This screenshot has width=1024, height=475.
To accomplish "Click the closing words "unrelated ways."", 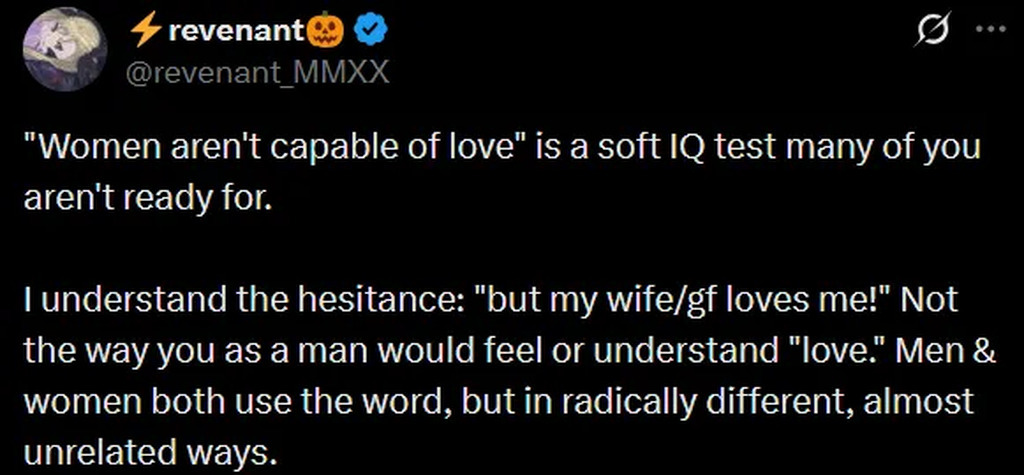I will (x=148, y=451).
